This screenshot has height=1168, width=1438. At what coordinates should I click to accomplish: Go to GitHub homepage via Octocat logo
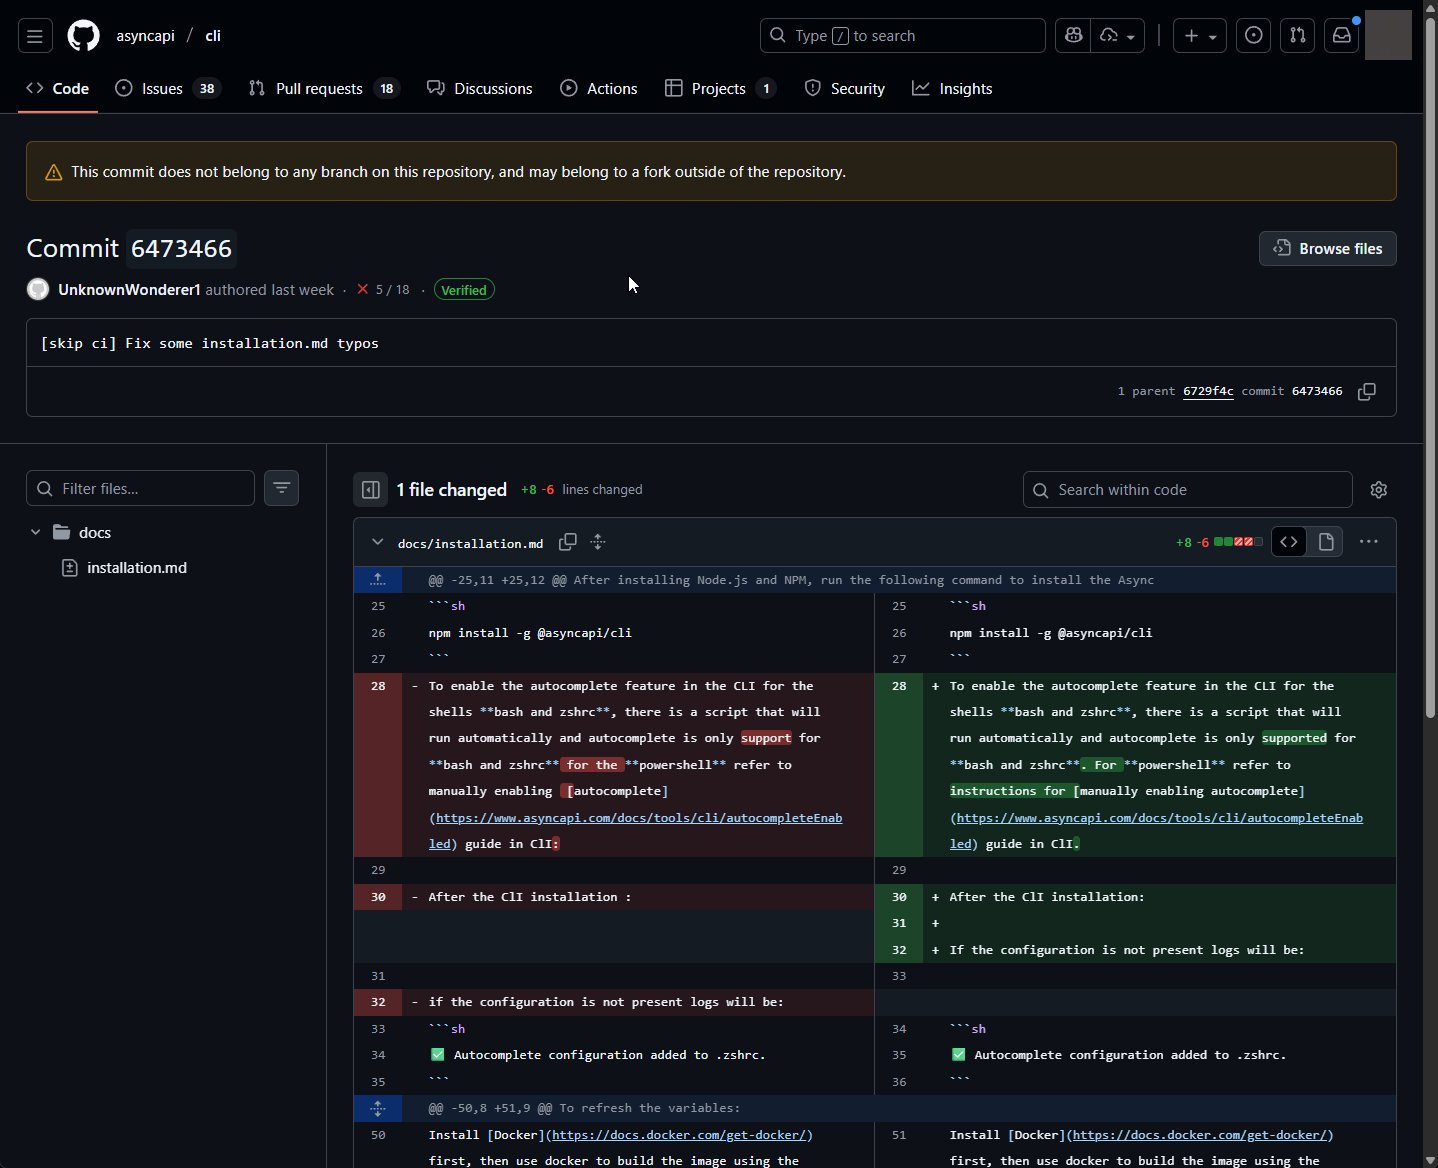pyautogui.click(x=84, y=36)
